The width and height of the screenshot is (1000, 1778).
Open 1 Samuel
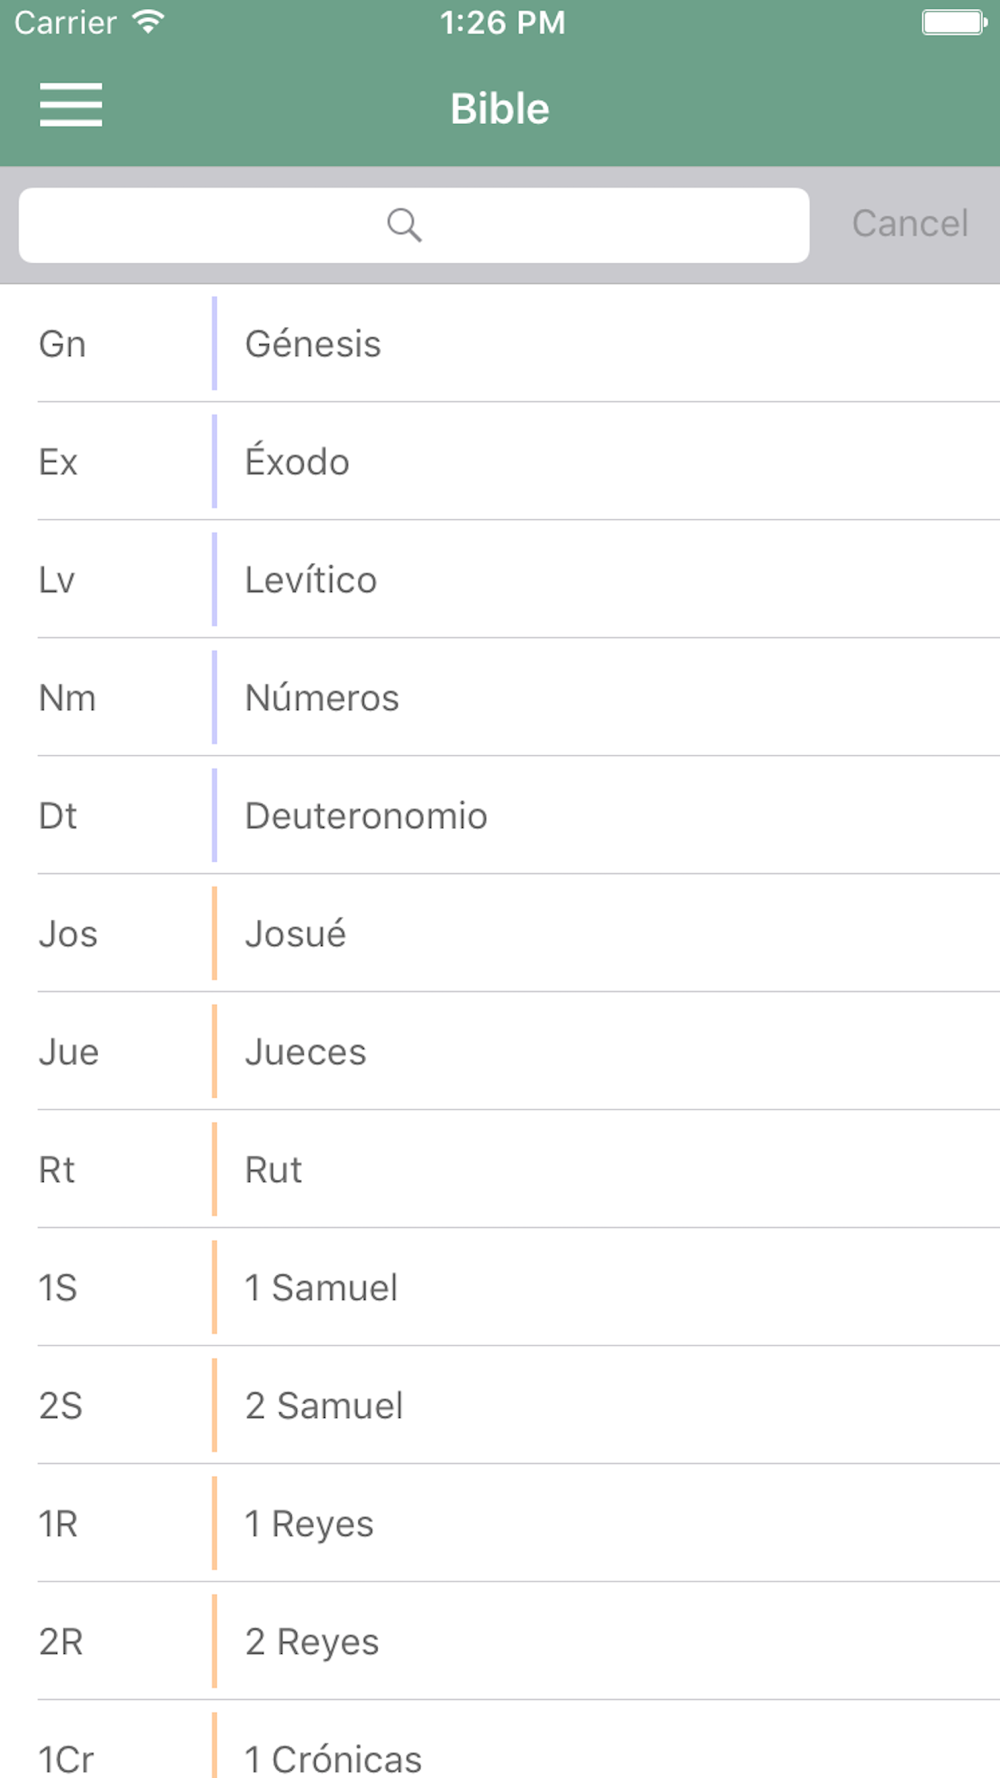point(500,1288)
